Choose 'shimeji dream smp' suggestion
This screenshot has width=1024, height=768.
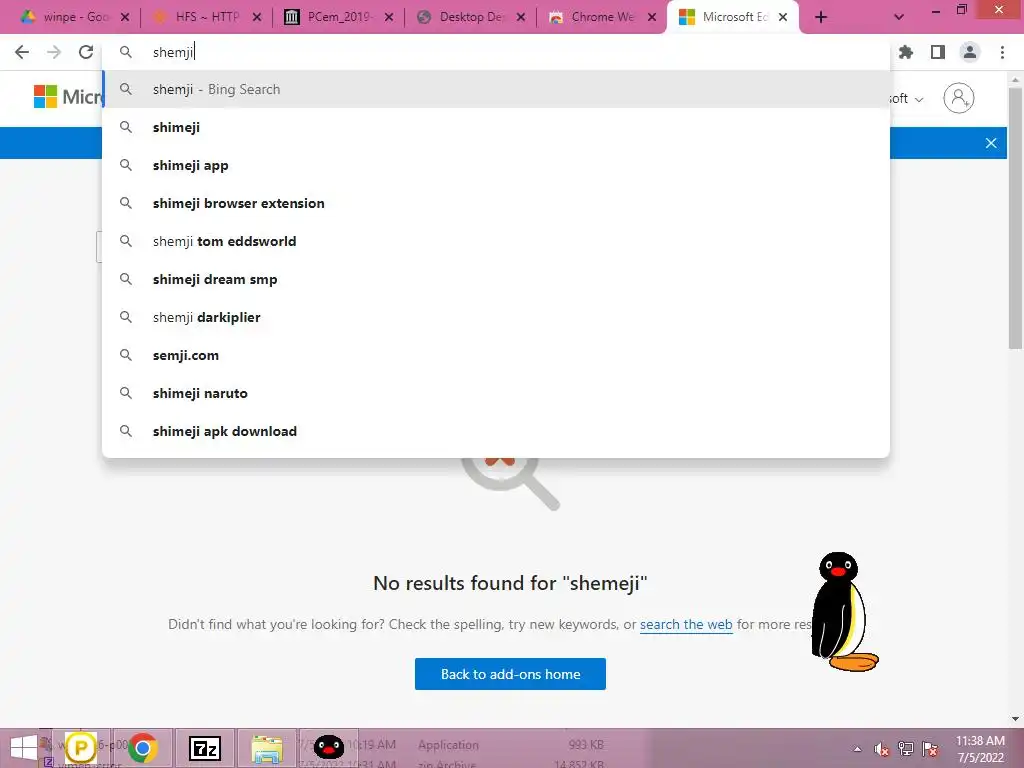tap(496, 279)
